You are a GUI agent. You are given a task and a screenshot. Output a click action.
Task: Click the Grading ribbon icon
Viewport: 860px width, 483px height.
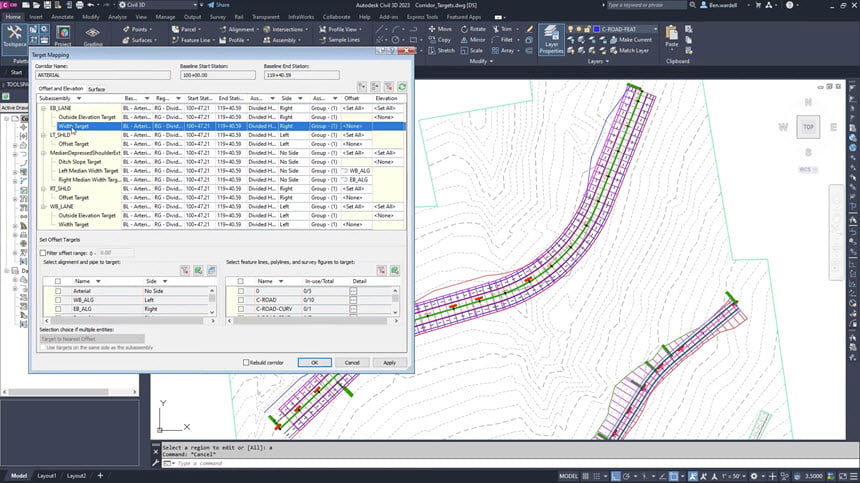click(93, 36)
